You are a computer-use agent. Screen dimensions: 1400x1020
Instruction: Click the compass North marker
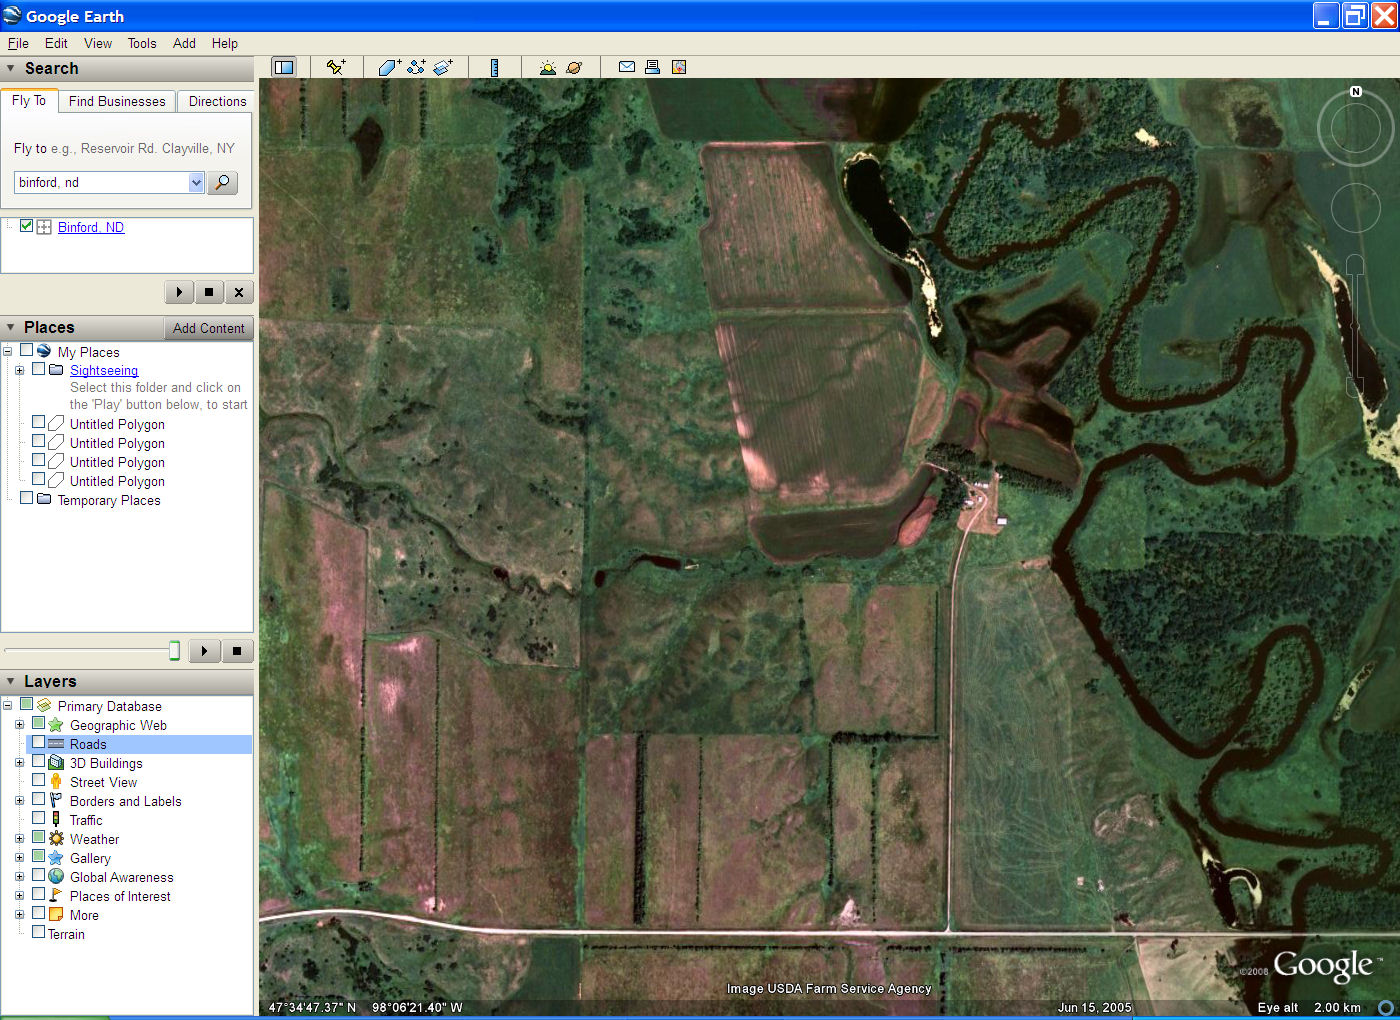(1356, 91)
